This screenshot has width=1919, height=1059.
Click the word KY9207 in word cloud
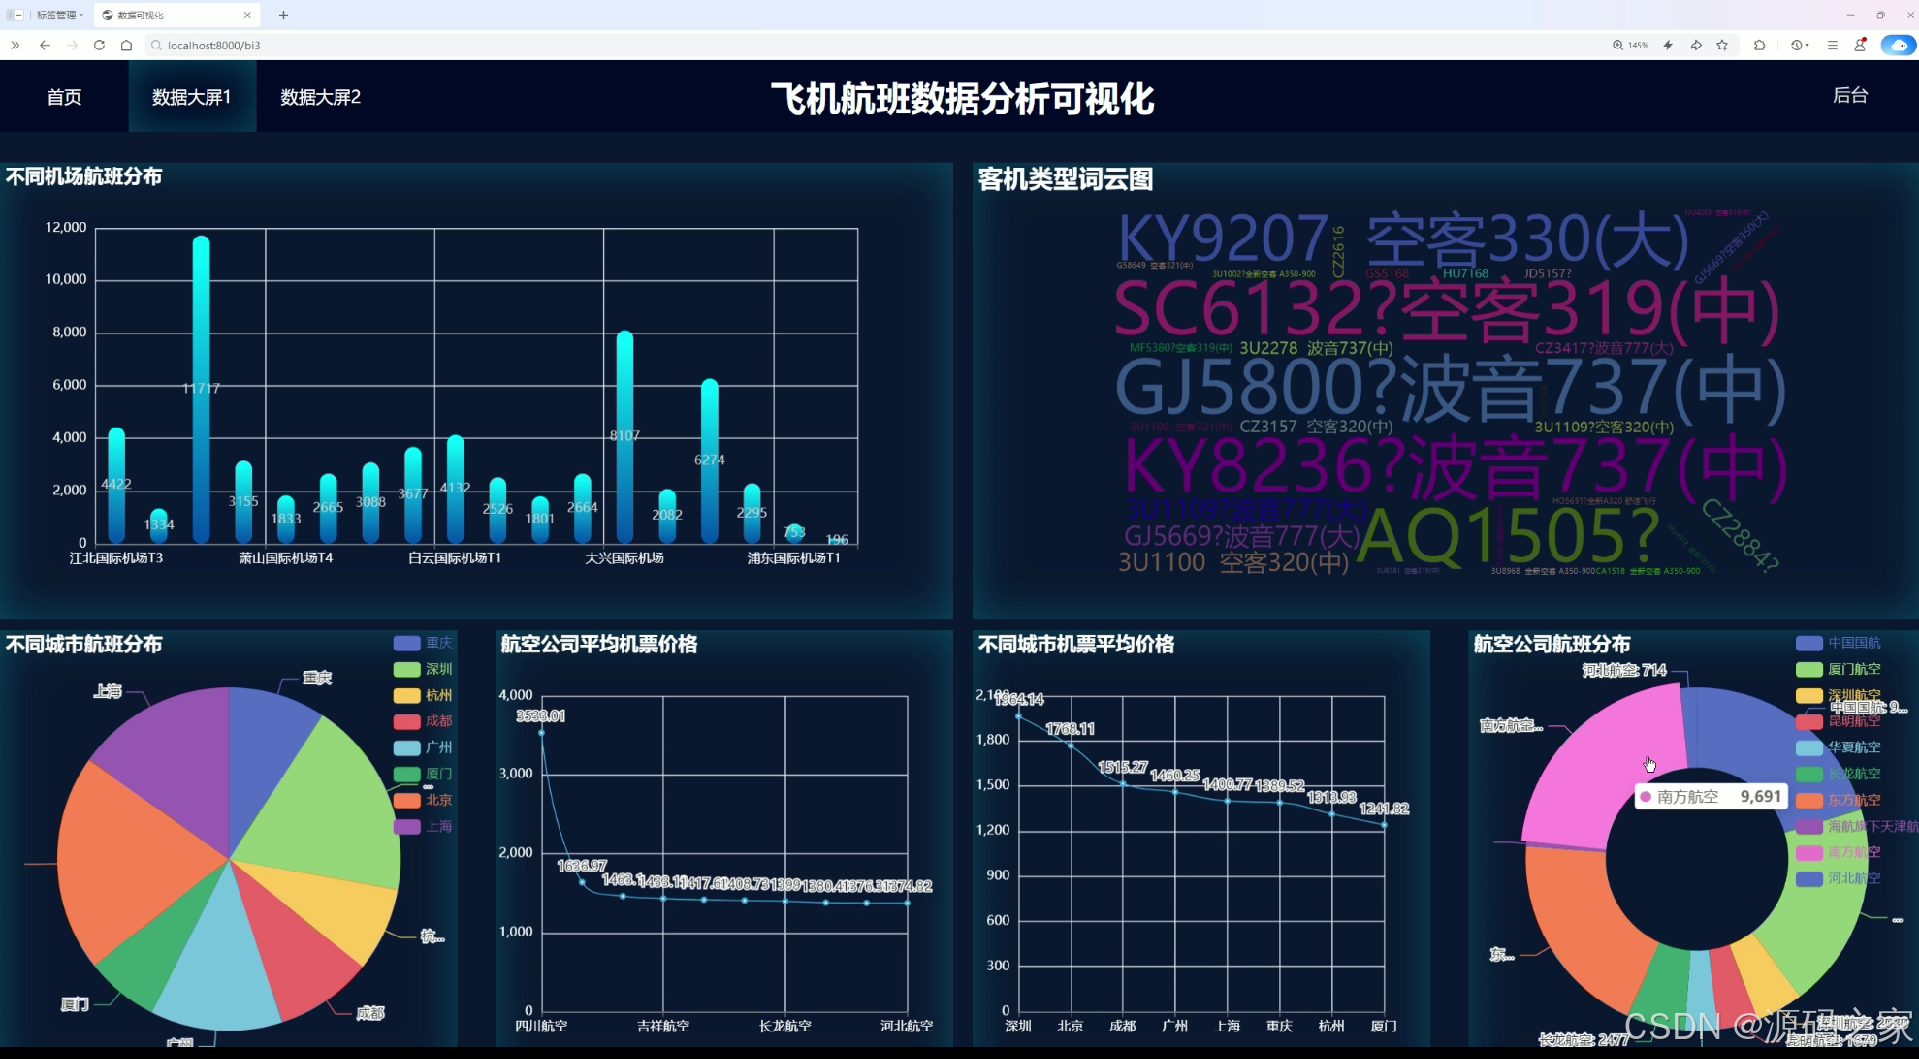click(x=1223, y=239)
